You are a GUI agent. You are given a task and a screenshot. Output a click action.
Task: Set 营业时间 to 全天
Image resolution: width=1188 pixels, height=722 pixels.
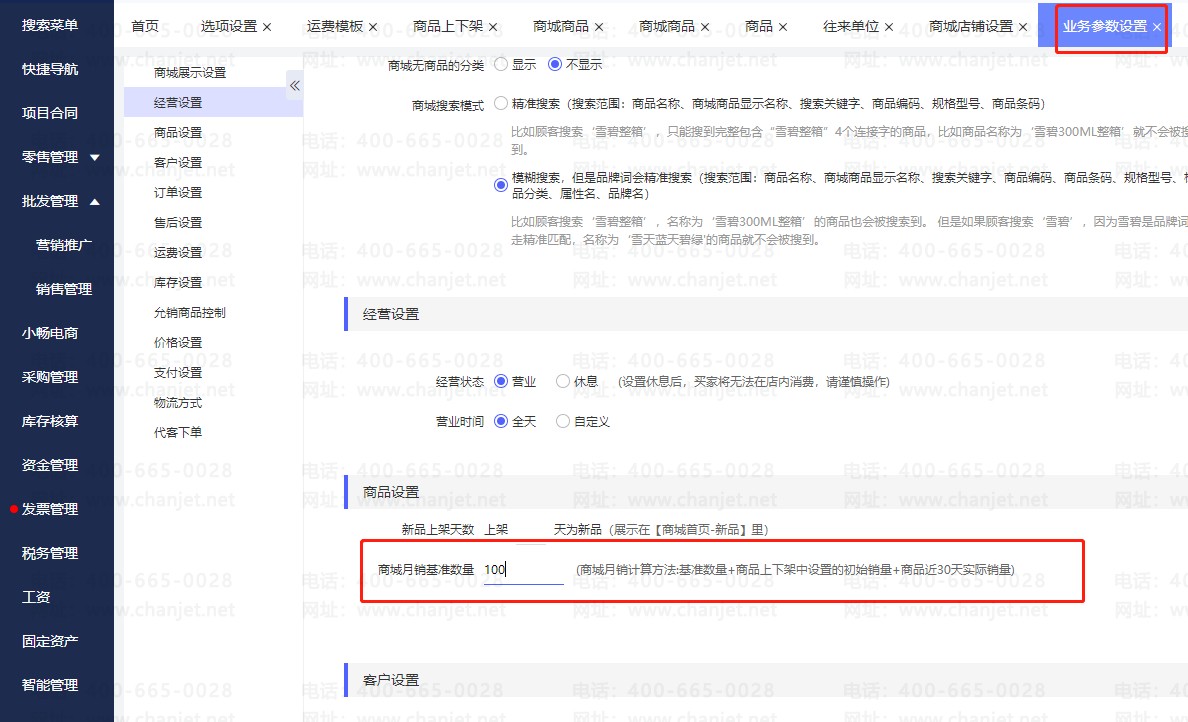point(501,421)
